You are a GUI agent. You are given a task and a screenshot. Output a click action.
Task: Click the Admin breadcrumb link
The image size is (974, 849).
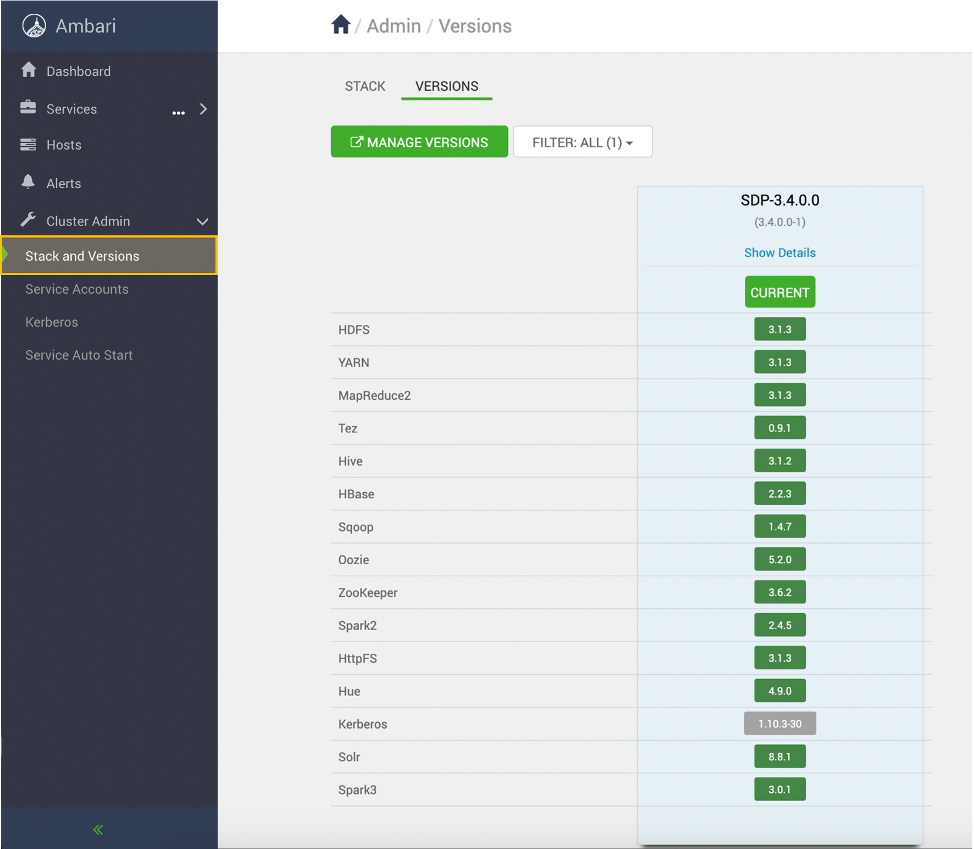(x=394, y=26)
